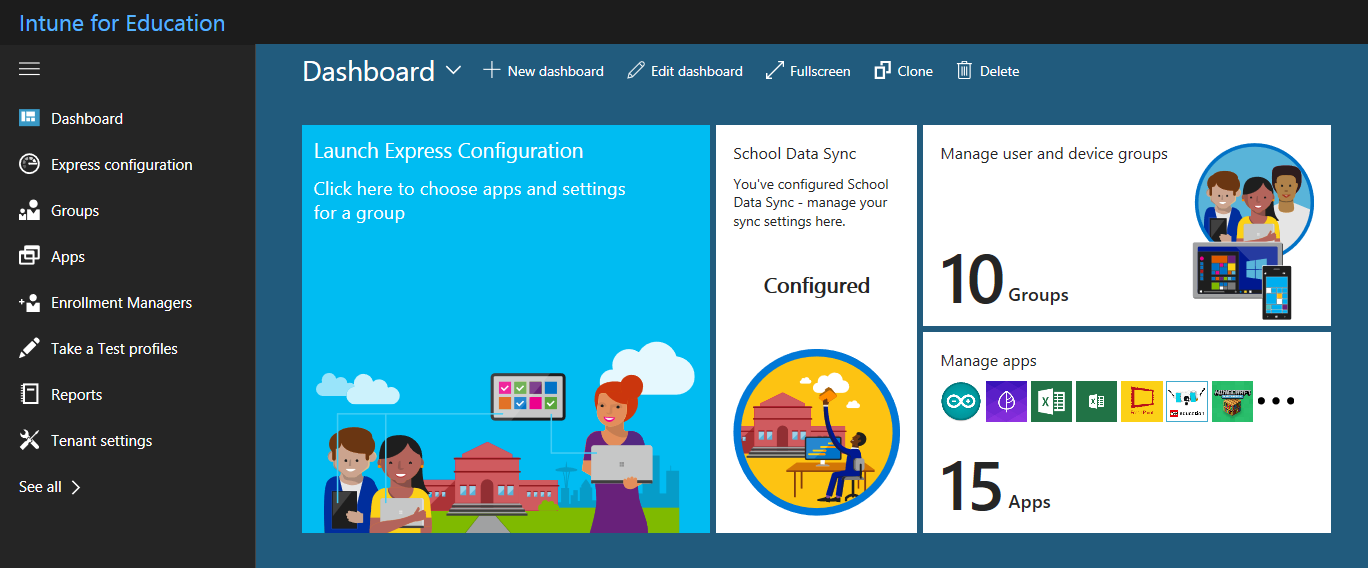Create a New dashboard
Viewport: 1368px width, 568px height.
[x=543, y=71]
